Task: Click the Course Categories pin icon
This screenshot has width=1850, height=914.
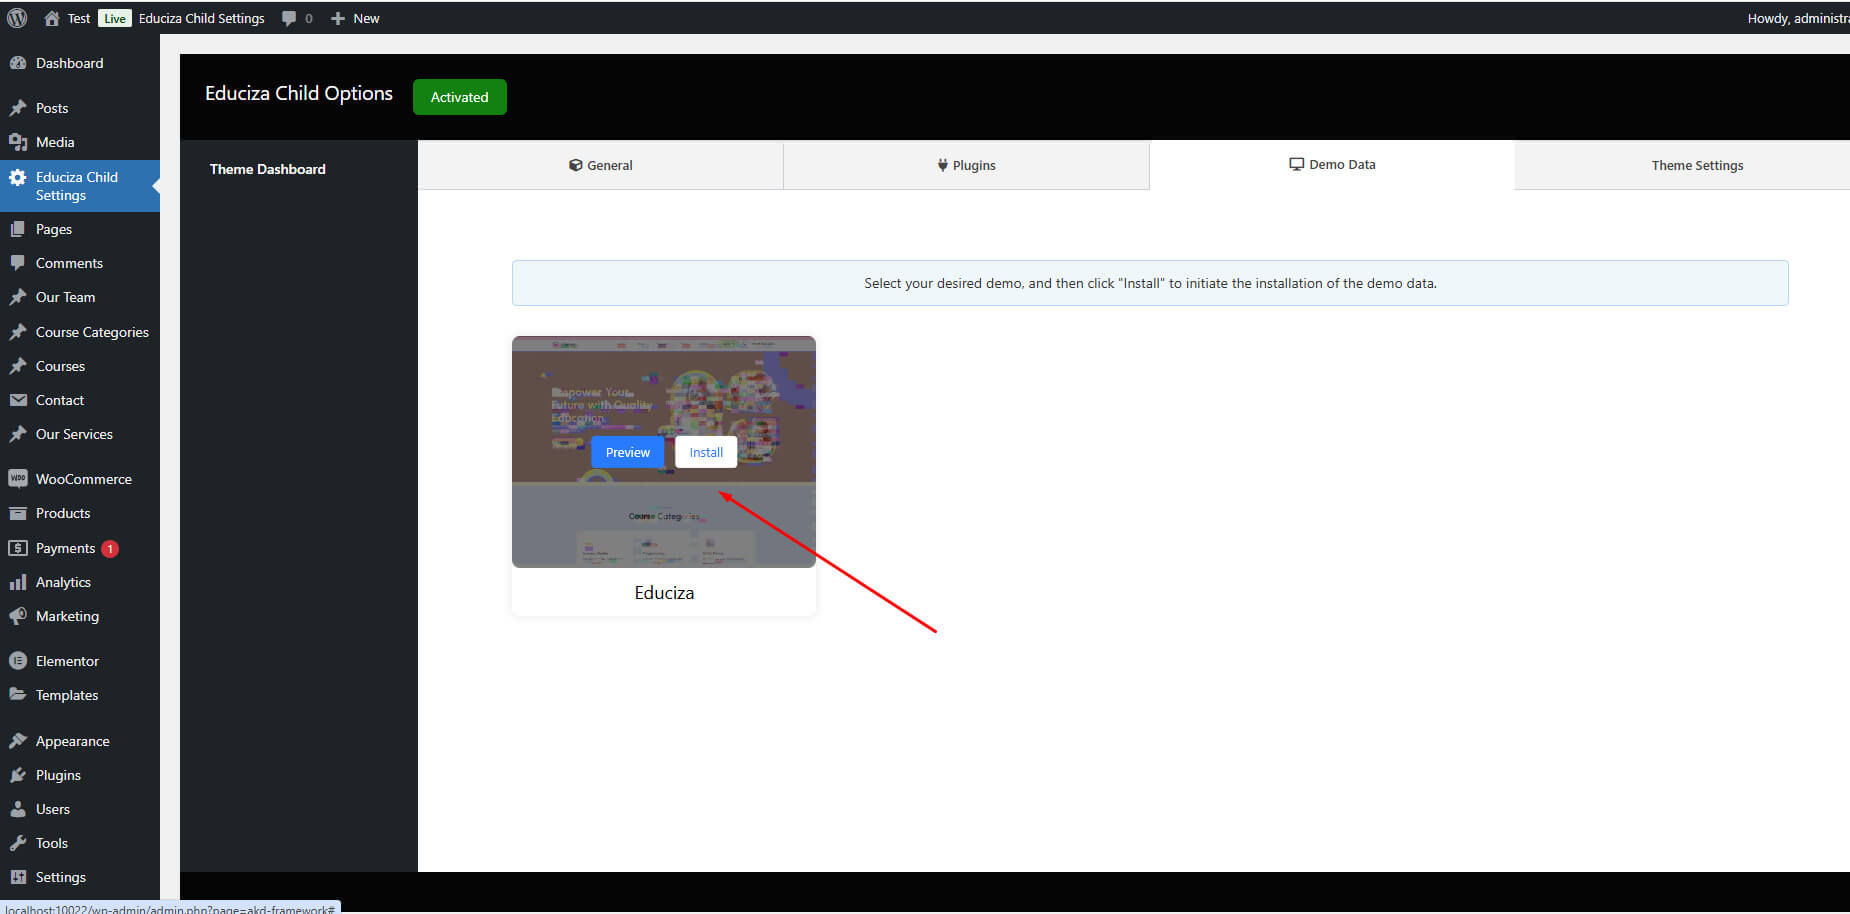Action: coord(18,332)
